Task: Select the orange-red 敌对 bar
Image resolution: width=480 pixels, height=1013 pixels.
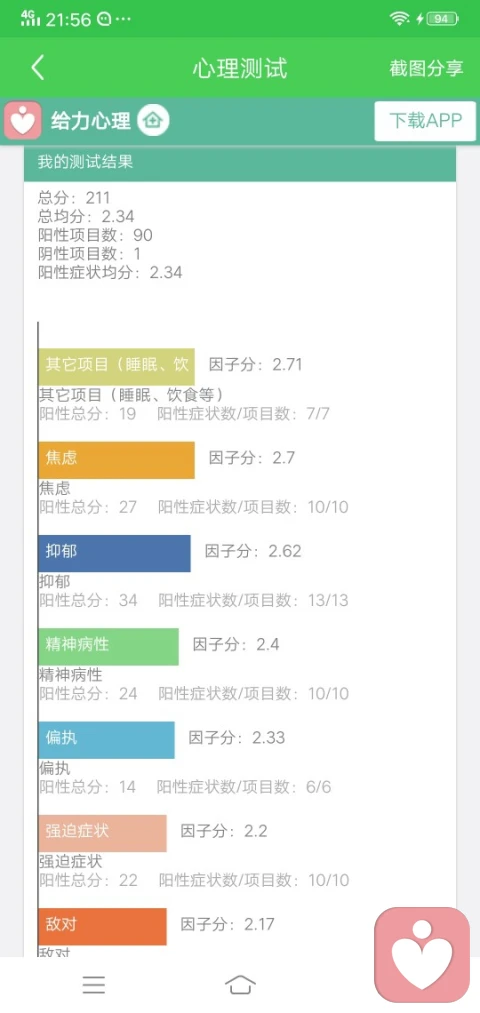Action: (x=103, y=926)
